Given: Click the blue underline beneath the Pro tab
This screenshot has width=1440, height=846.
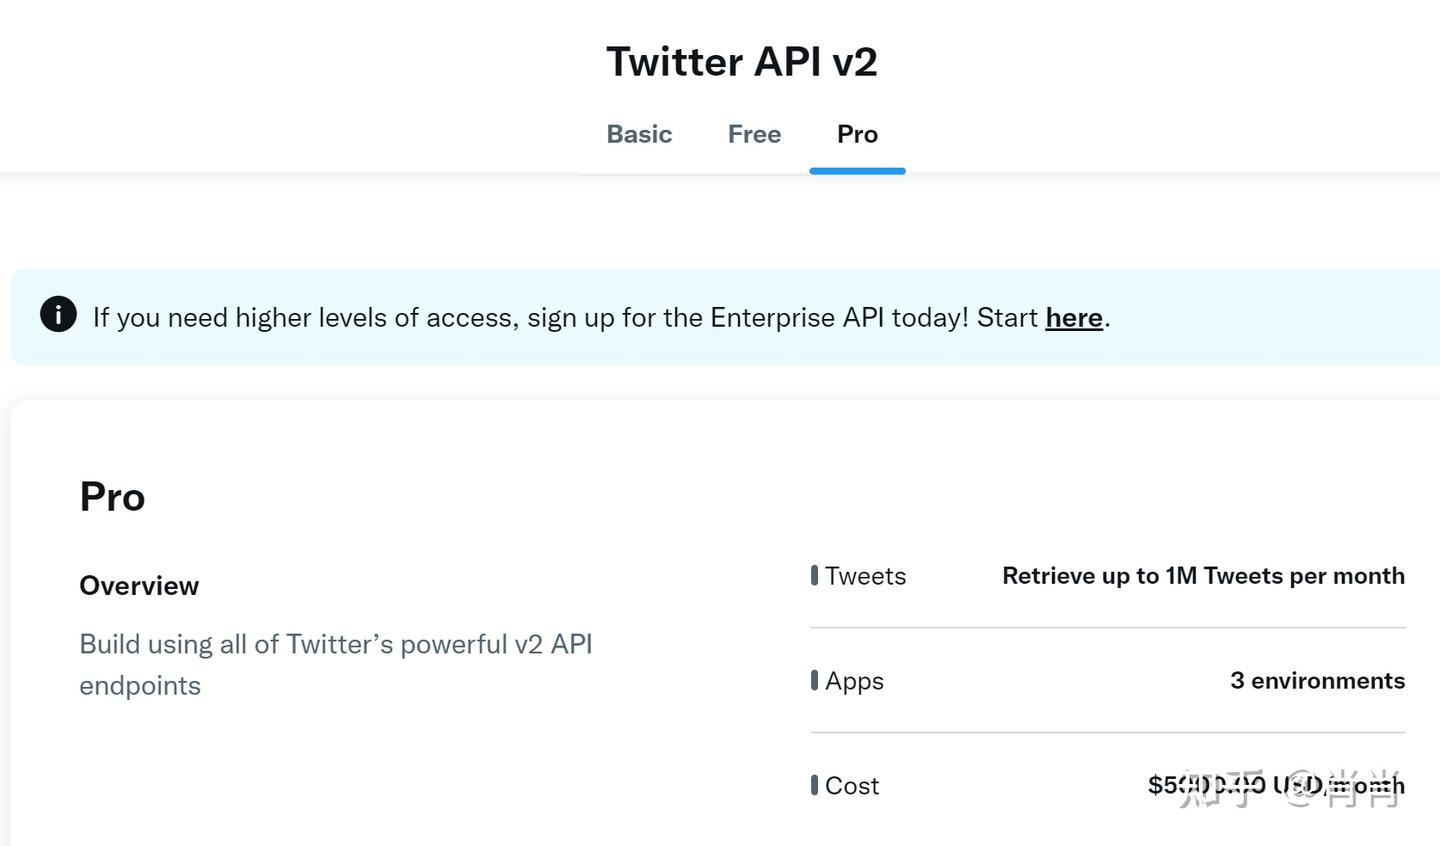Looking at the screenshot, I should (x=857, y=171).
